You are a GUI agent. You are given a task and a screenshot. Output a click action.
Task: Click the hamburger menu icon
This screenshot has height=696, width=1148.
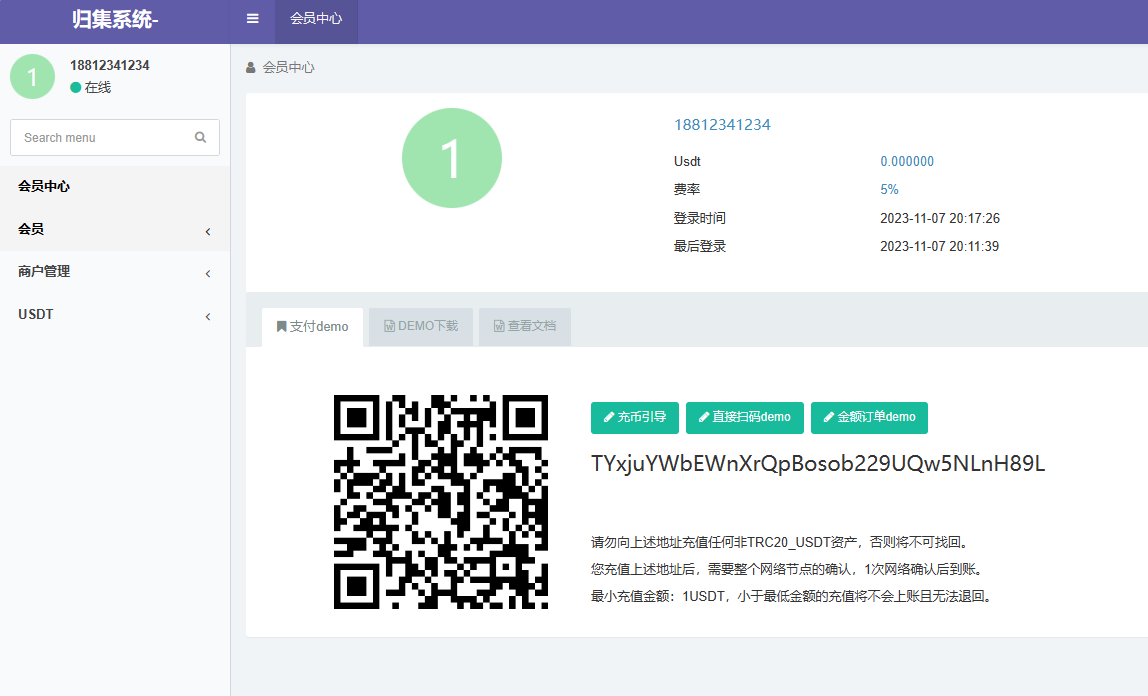252,18
